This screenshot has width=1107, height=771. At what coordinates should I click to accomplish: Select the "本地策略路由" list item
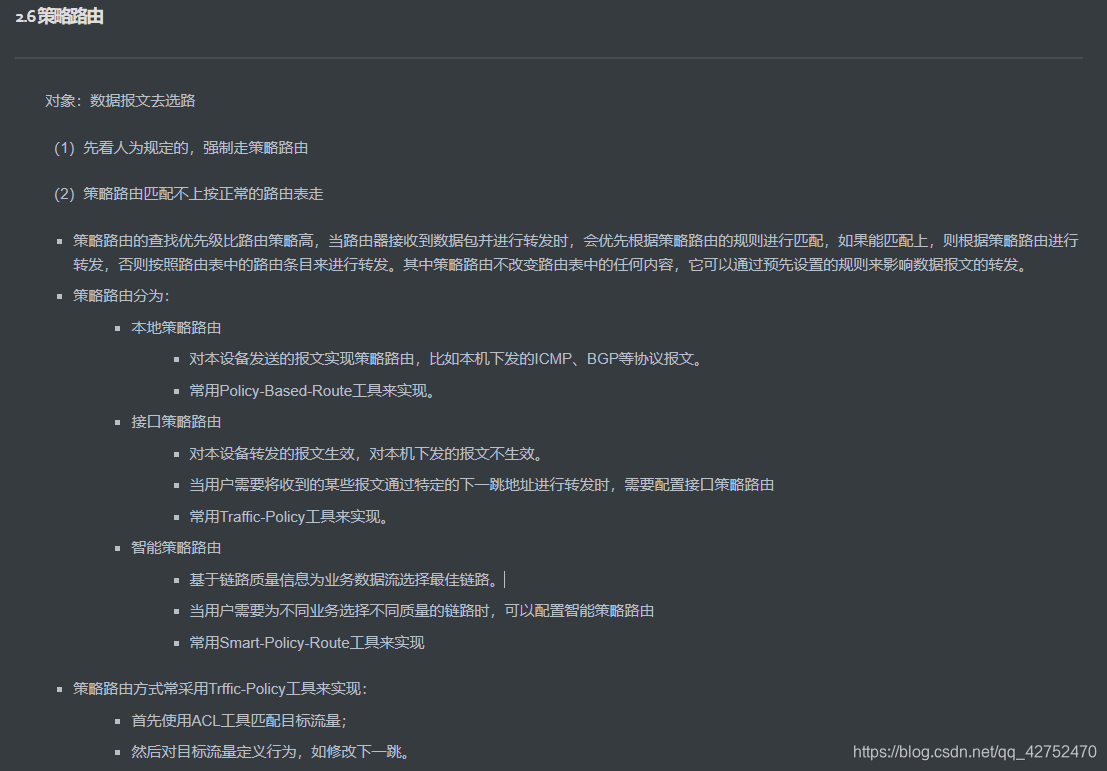tap(177, 327)
